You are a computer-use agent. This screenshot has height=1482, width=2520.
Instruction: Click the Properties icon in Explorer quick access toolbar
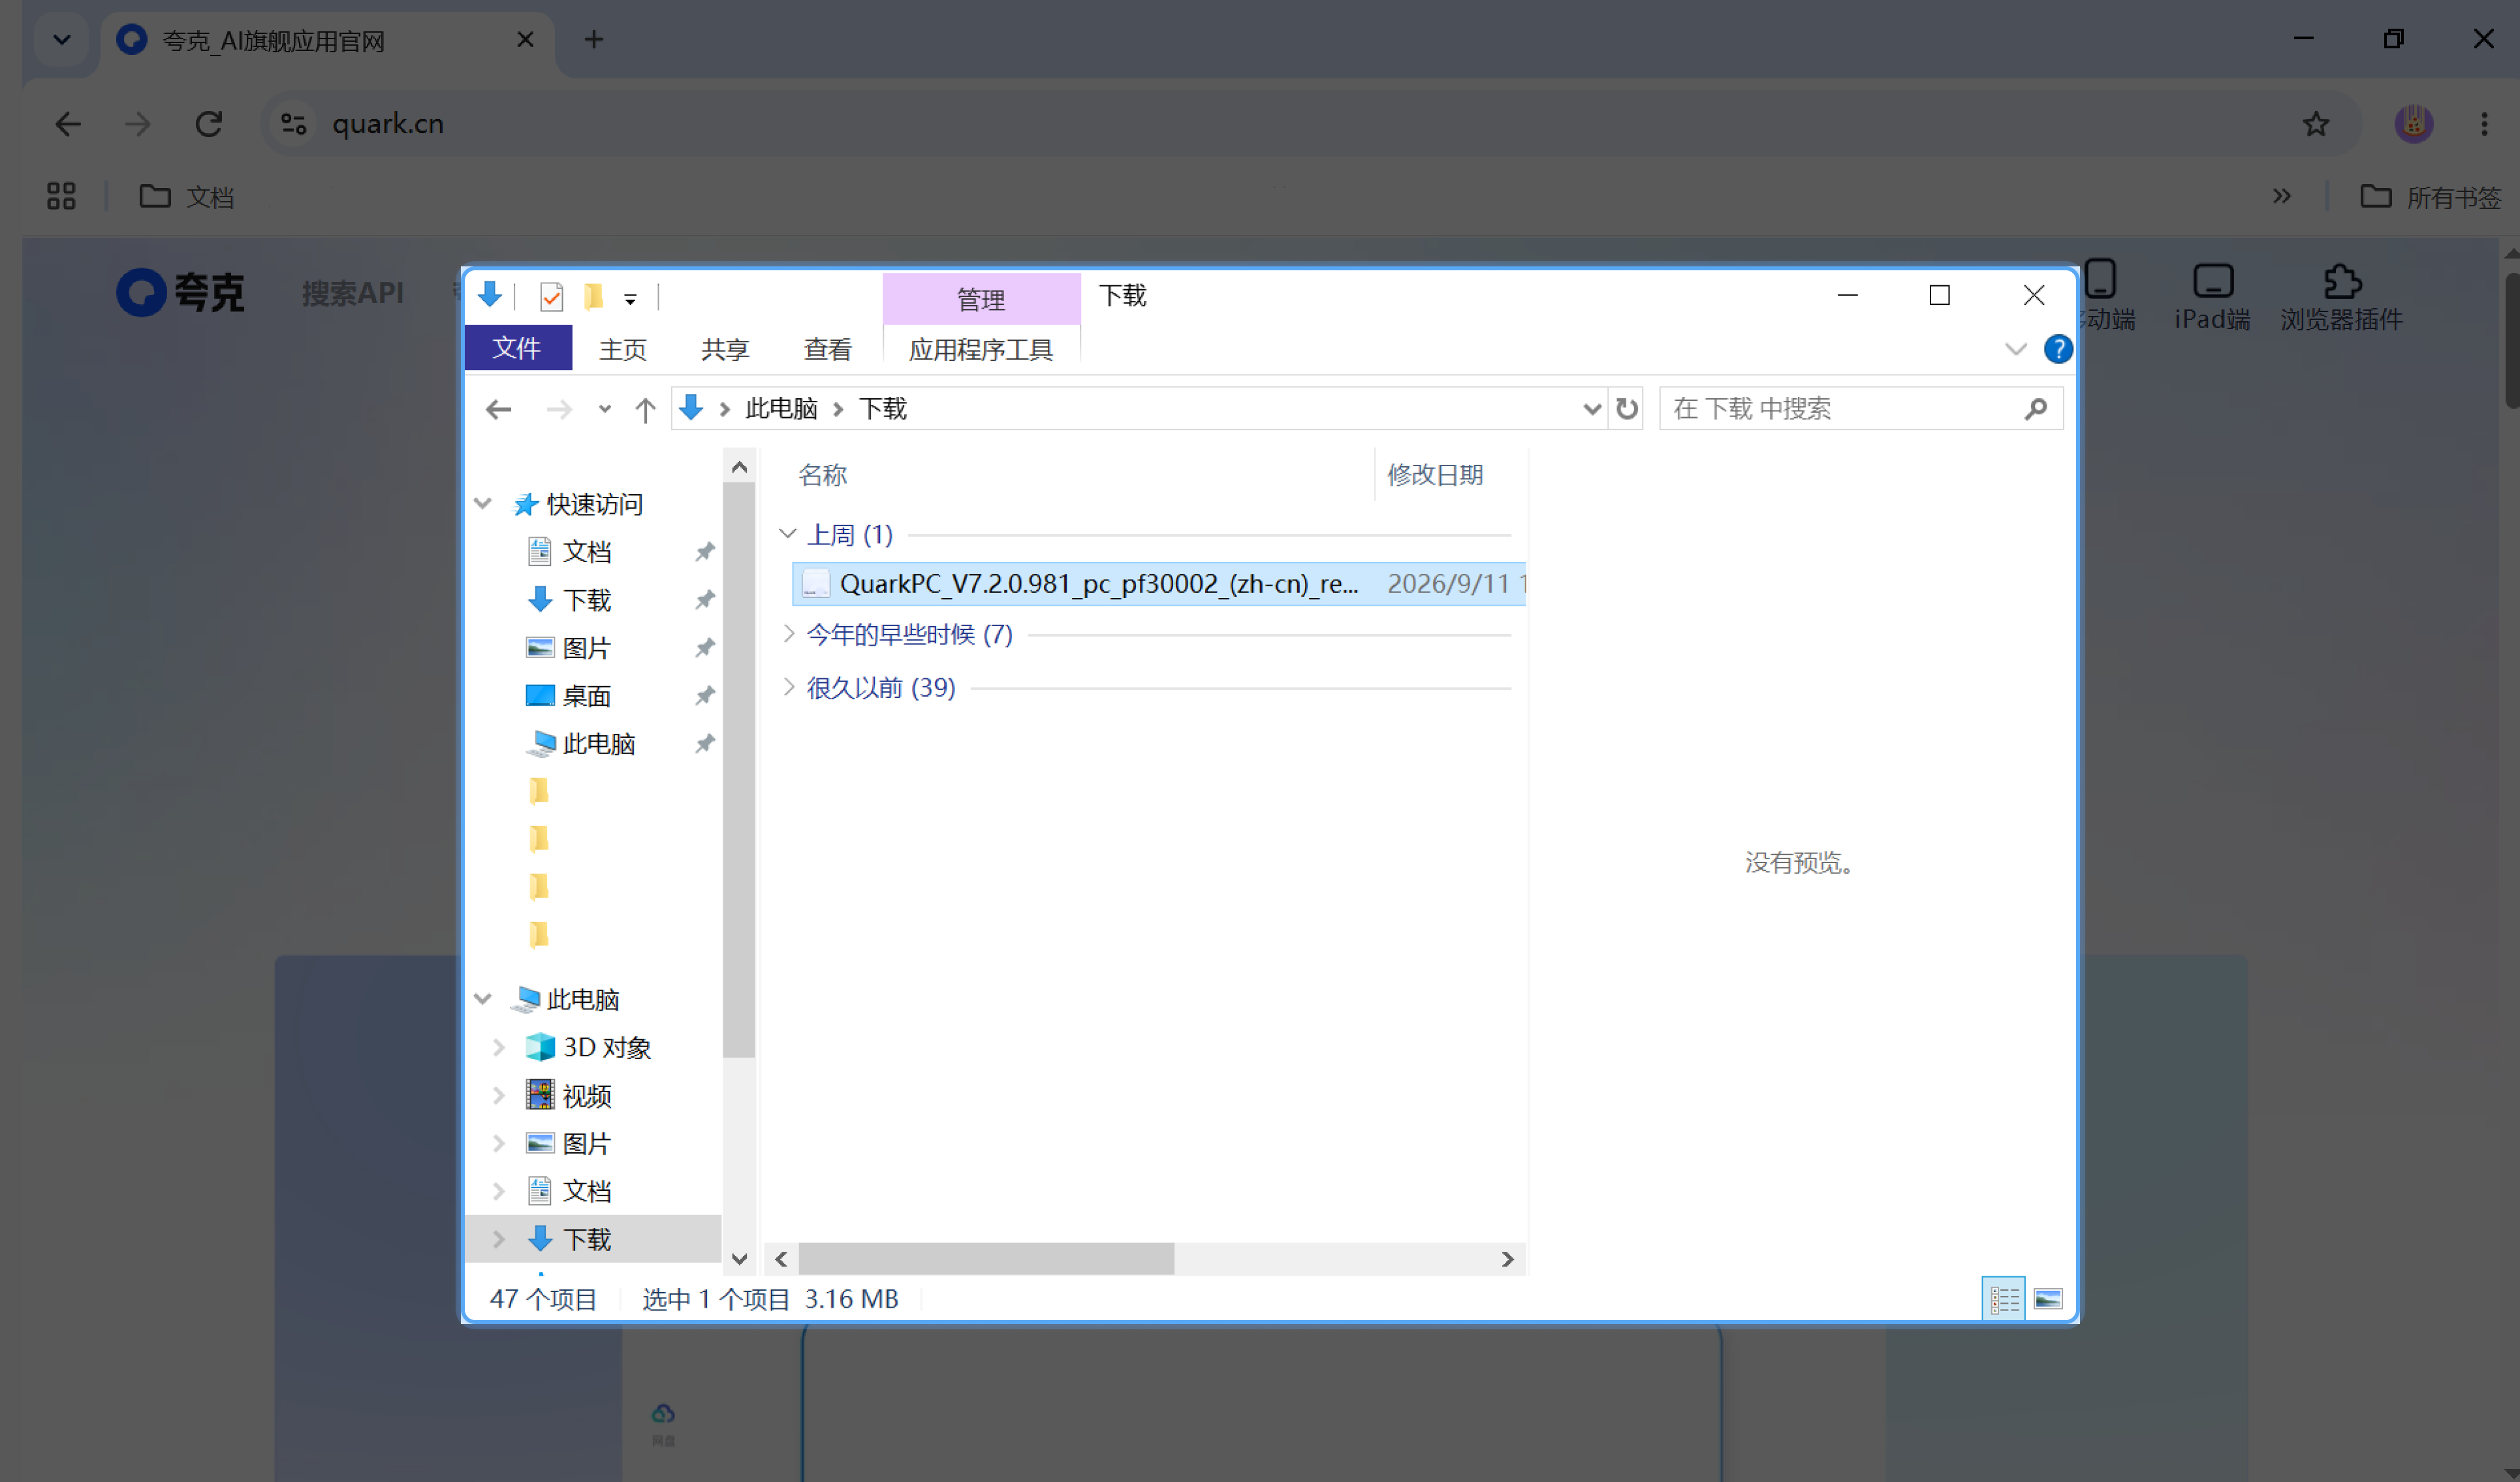click(x=551, y=297)
